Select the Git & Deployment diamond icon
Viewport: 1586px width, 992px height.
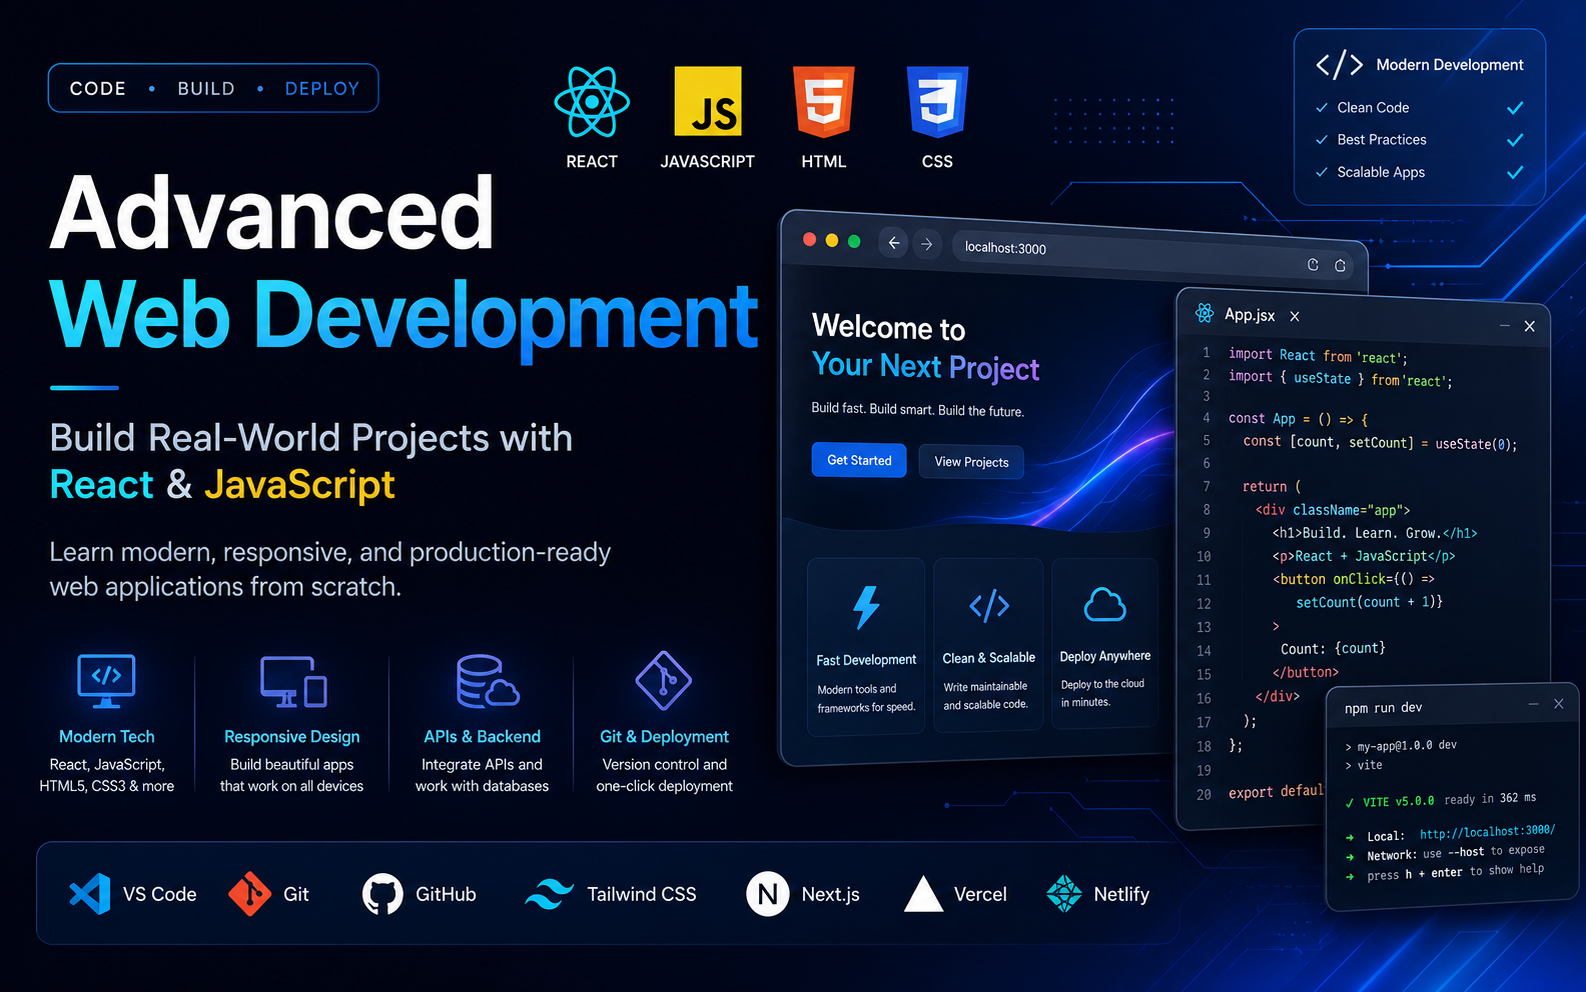(x=664, y=681)
